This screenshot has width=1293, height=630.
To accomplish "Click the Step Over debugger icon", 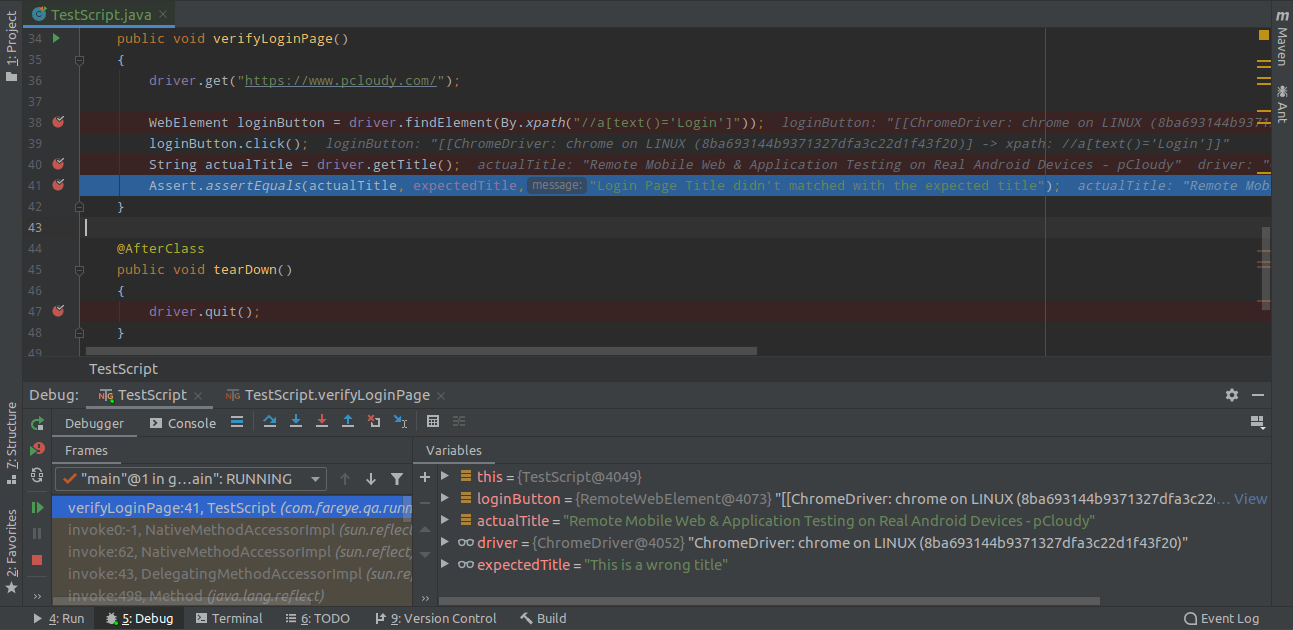I will 270,422.
